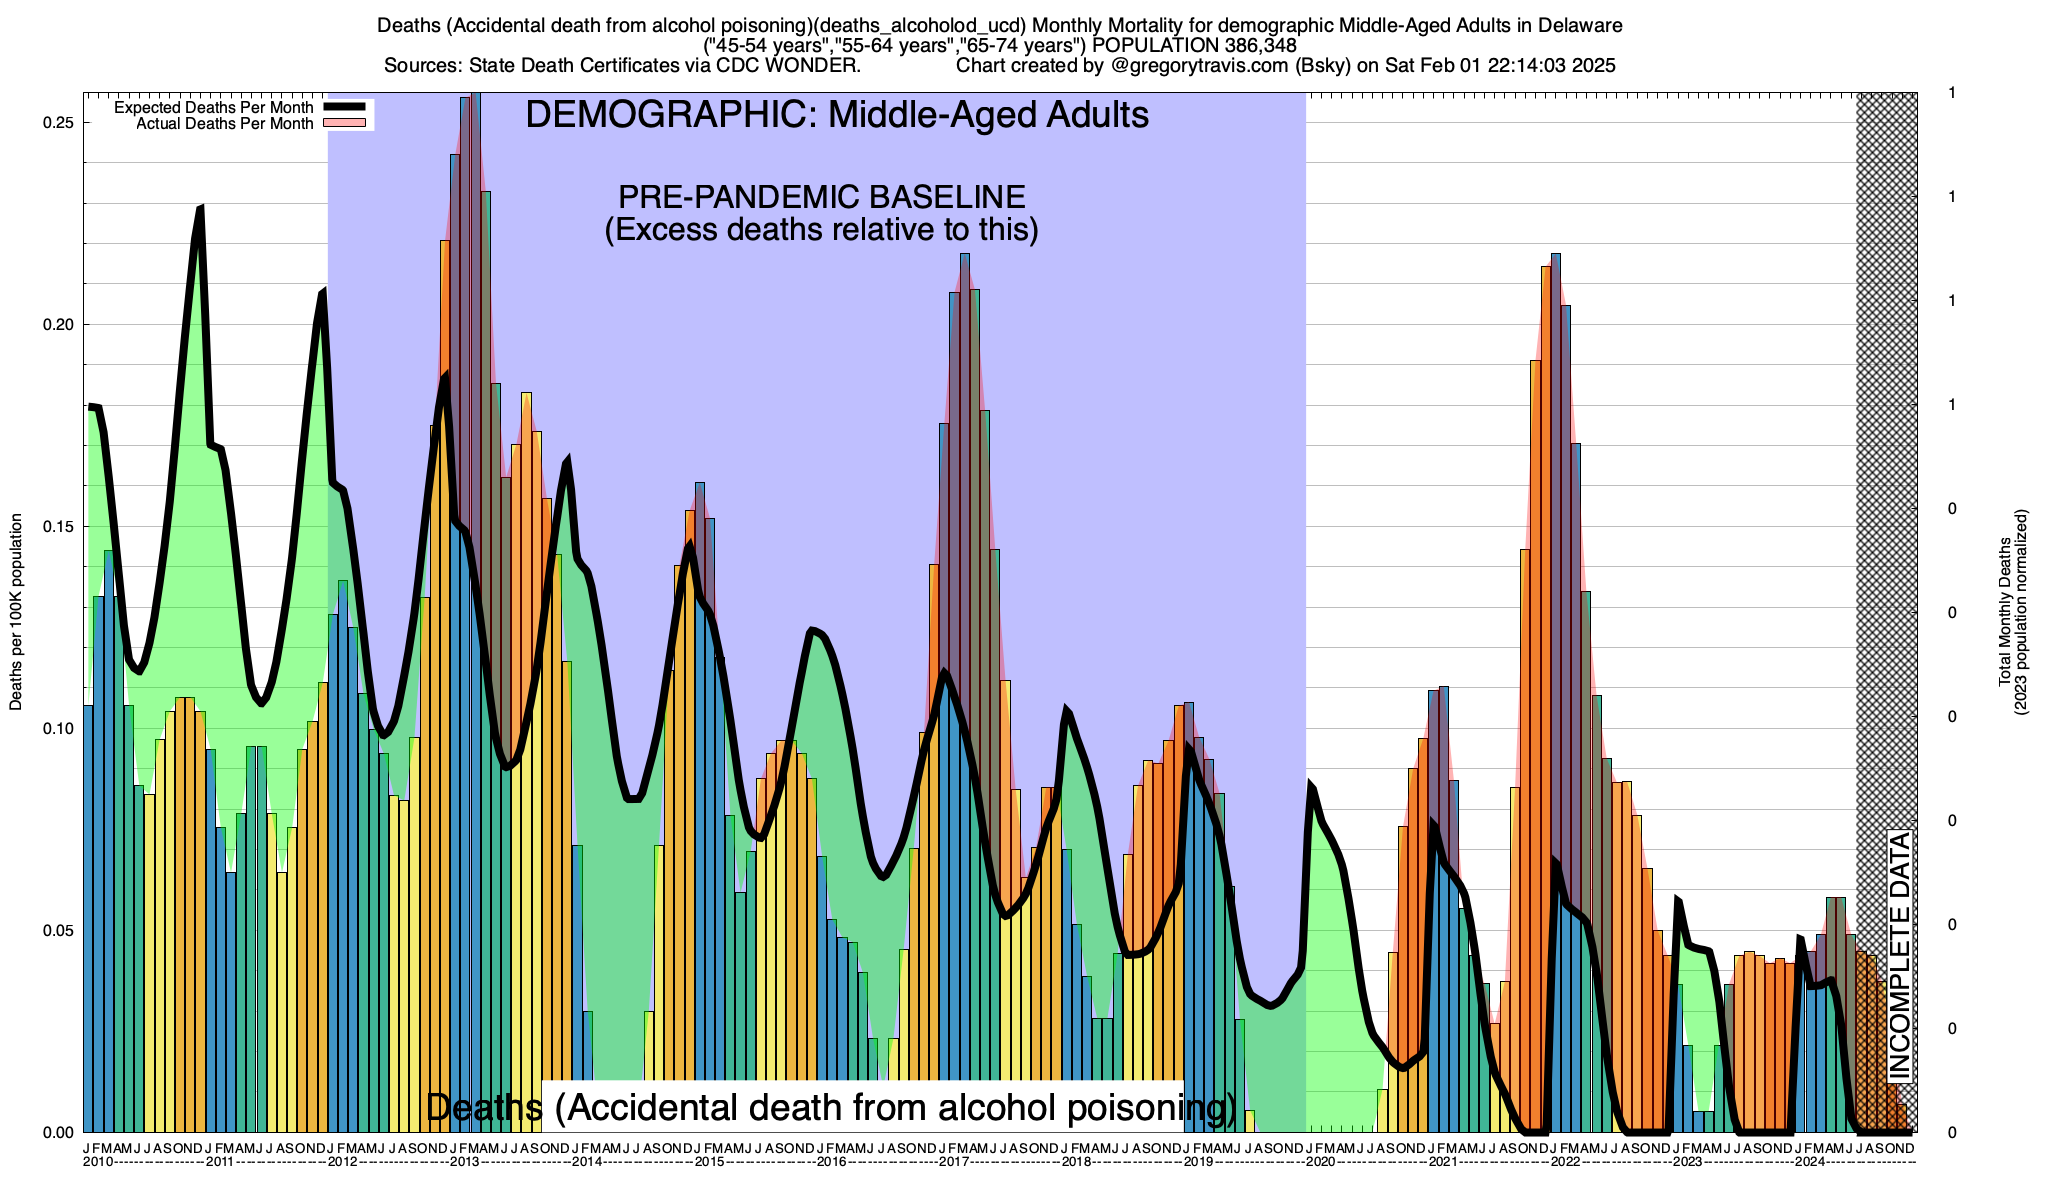
Task: Click the bottom Deaths (Accidental death) caption
Action: point(830,1107)
